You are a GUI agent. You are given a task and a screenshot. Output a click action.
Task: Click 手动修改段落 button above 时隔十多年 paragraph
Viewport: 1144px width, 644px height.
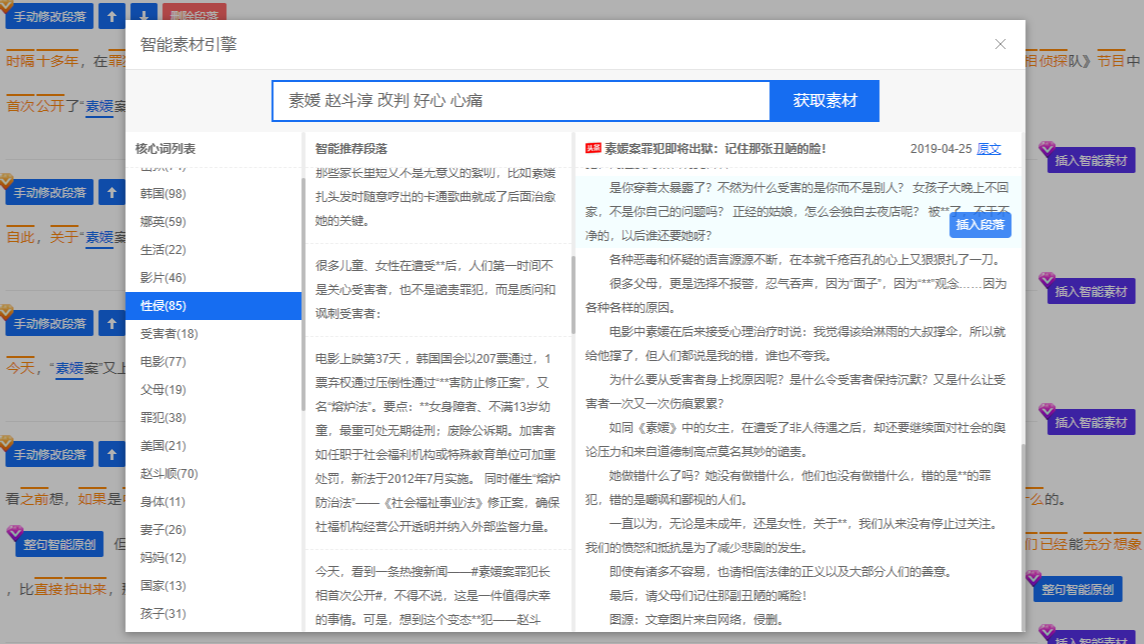pyautogui.click(x=50, y=16)
